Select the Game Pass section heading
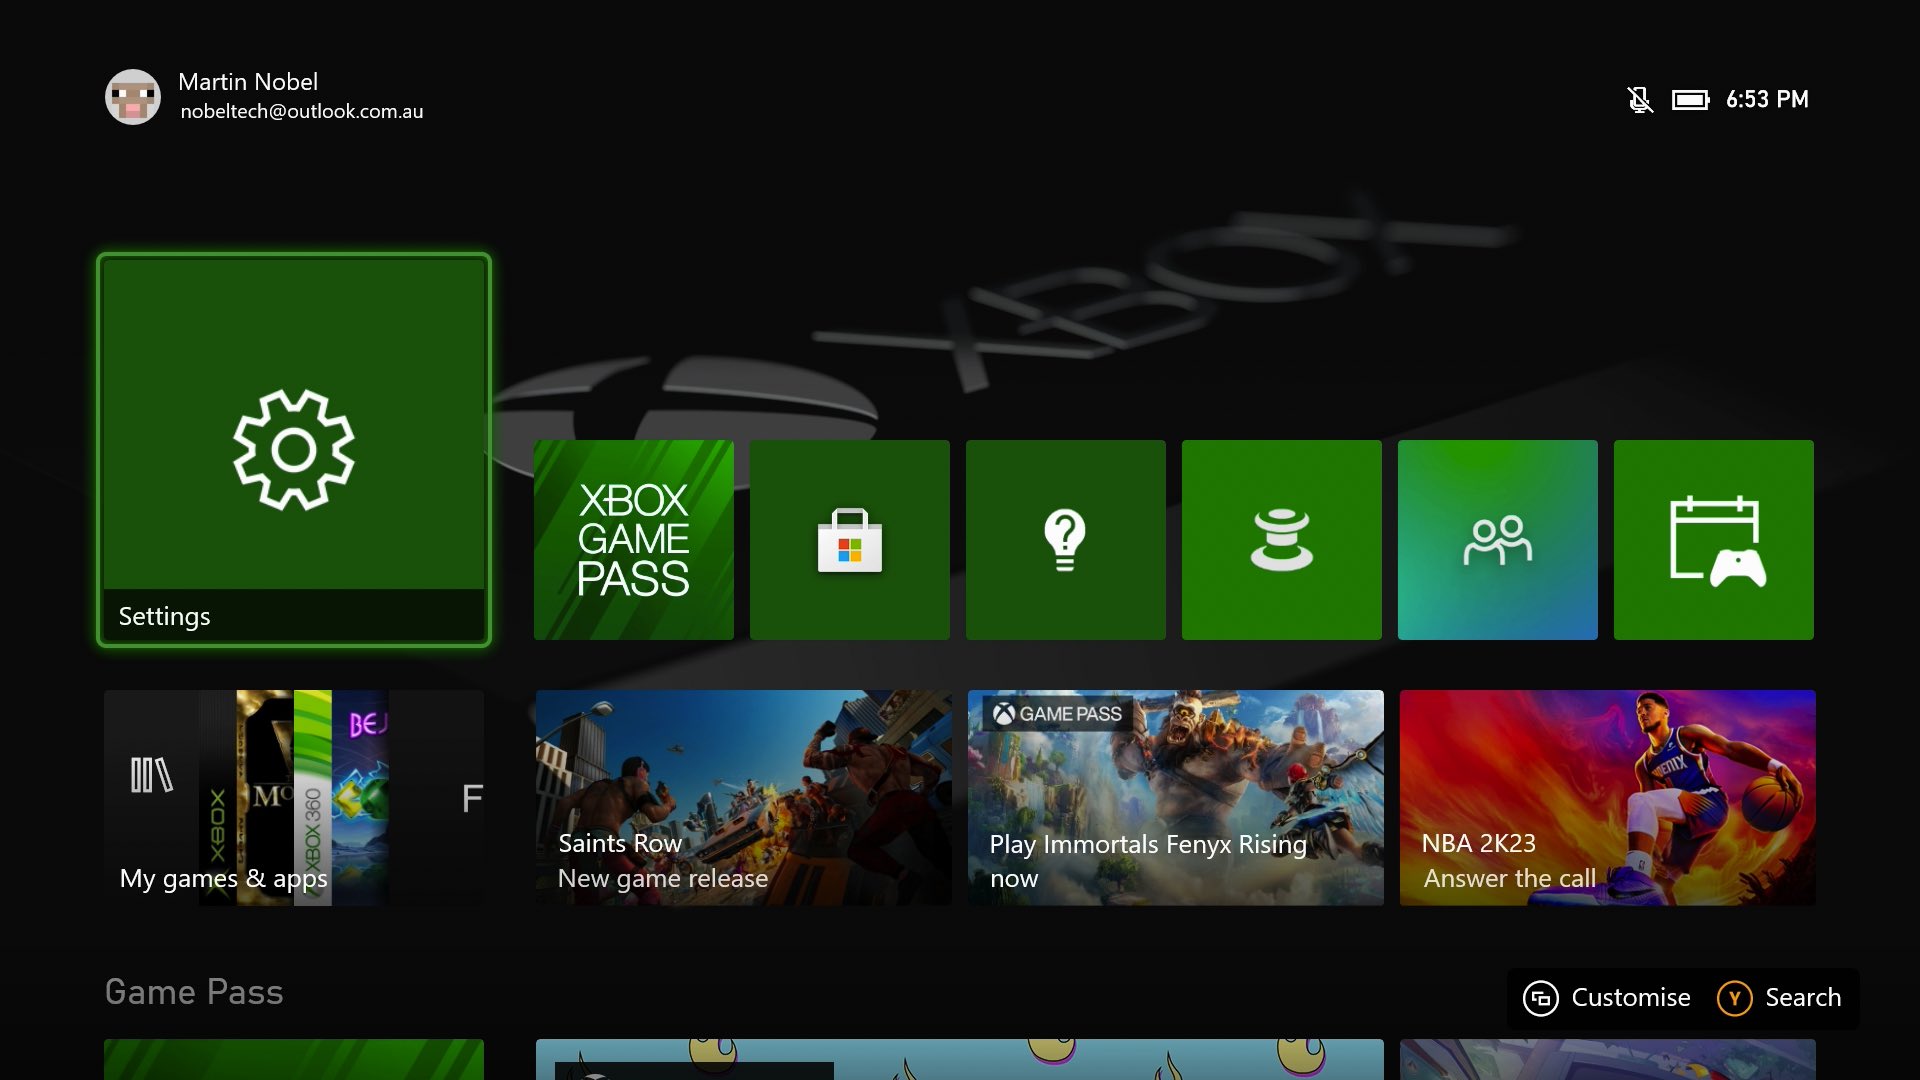Screen dimensions: 1920x1080 194,992
